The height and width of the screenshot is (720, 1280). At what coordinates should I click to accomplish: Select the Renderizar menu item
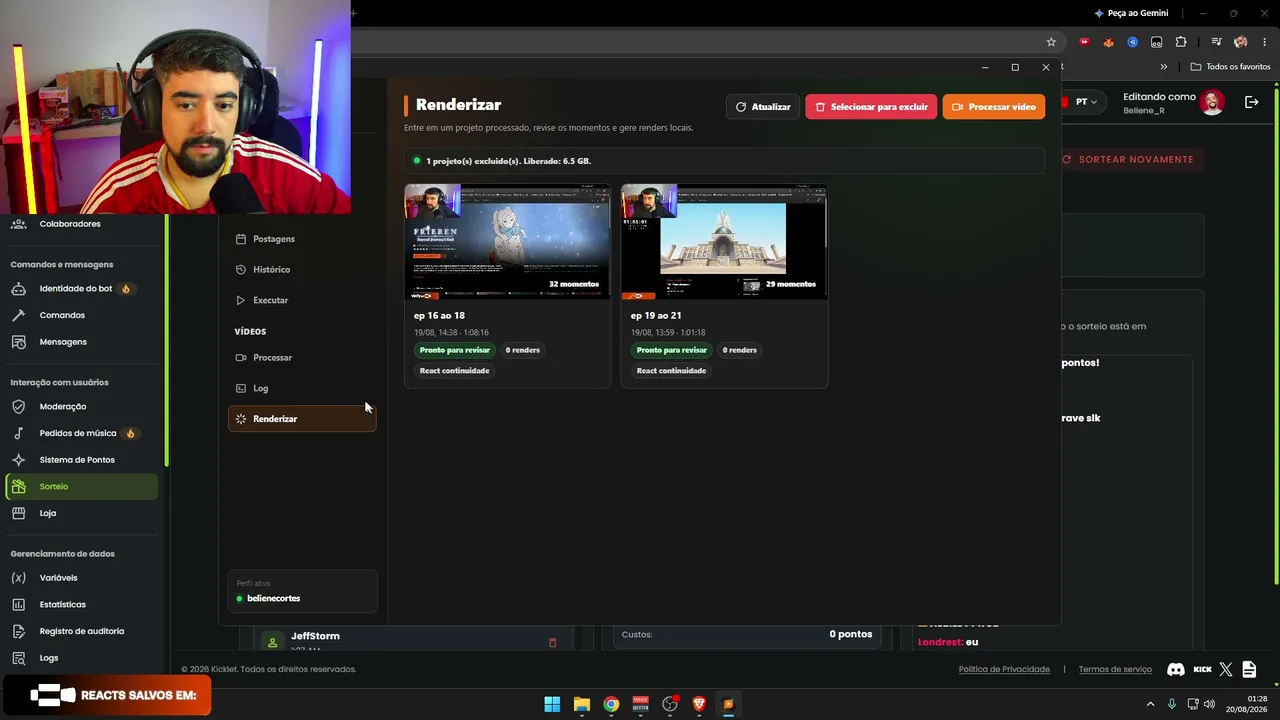[302, 419]
